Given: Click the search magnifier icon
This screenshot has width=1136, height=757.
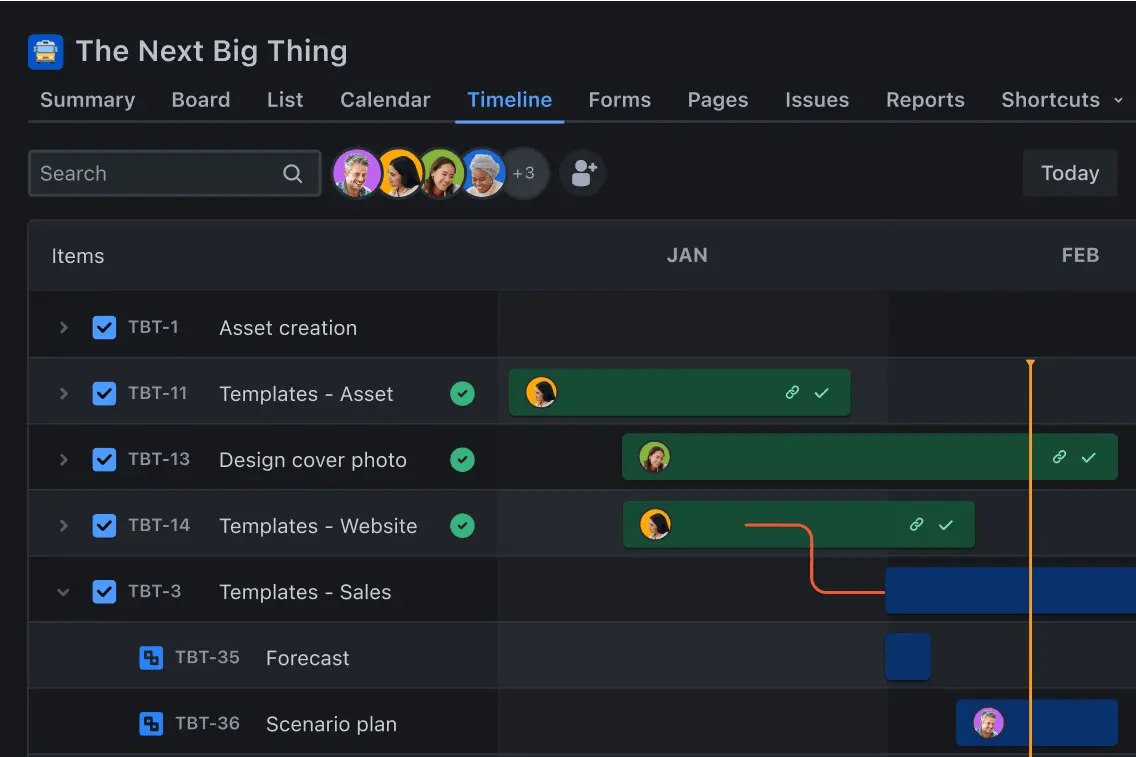Looking at the screenshot, I should click(292, 173).
